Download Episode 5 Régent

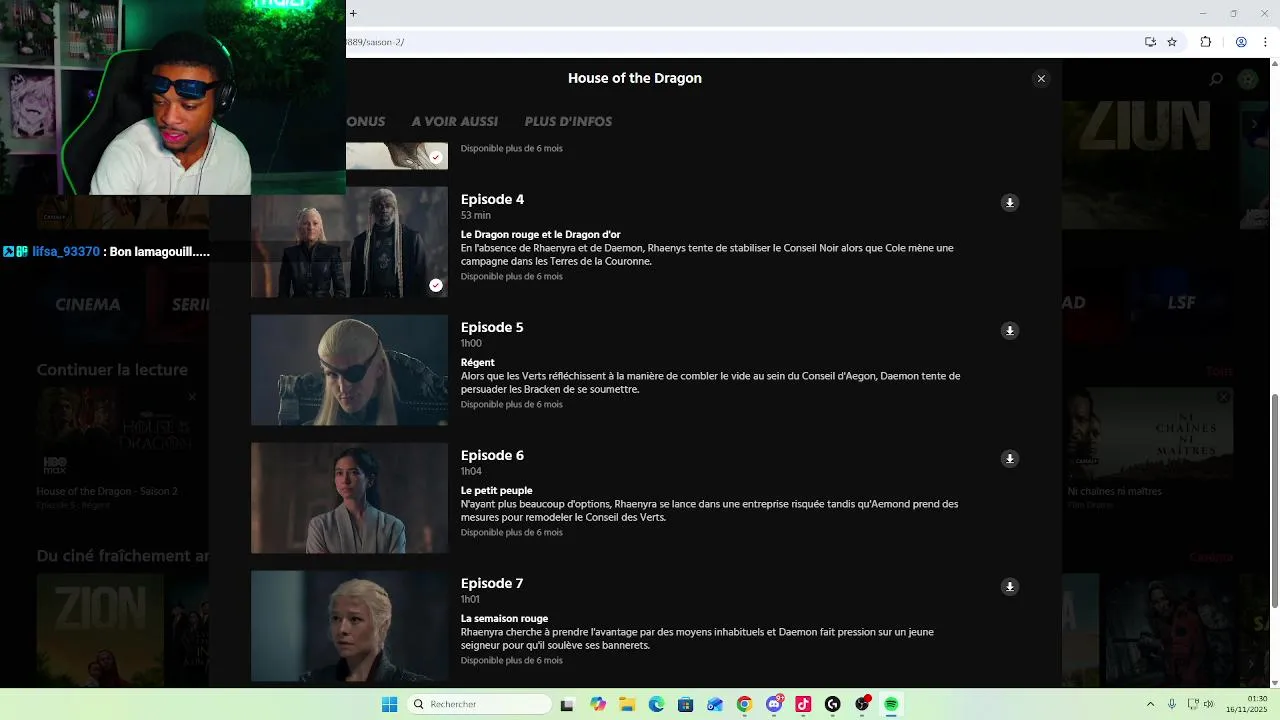[x=1010, y=331]
